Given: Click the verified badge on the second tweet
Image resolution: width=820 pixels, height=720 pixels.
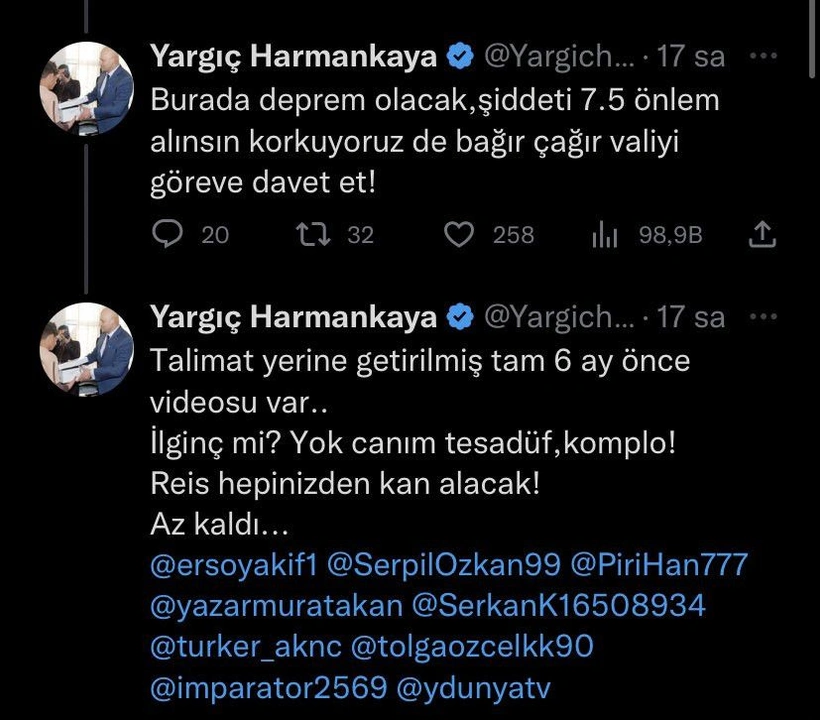Looking at the screenshot, I should (x=460, y=317).
